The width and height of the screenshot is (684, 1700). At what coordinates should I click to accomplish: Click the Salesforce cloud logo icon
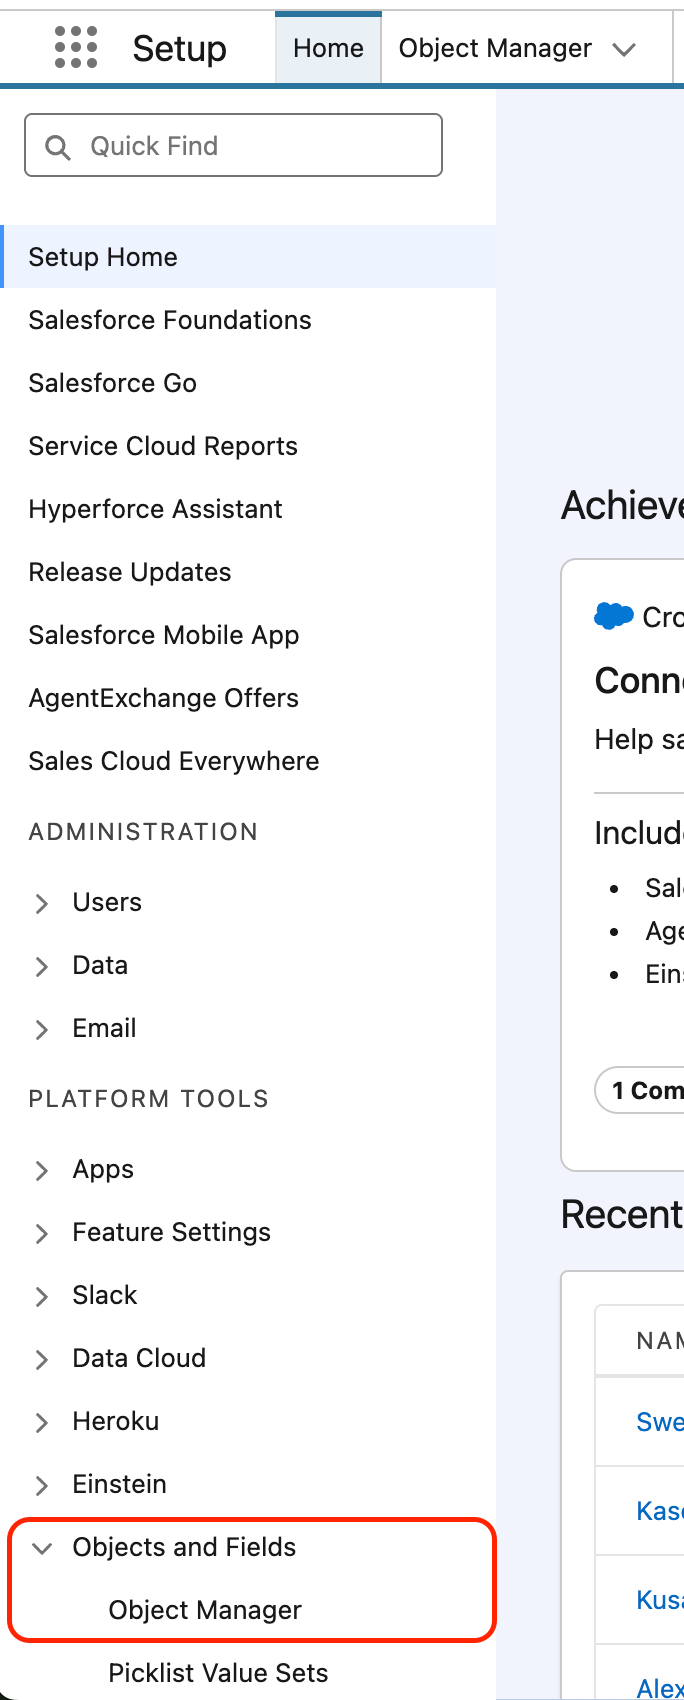point(614,616)
